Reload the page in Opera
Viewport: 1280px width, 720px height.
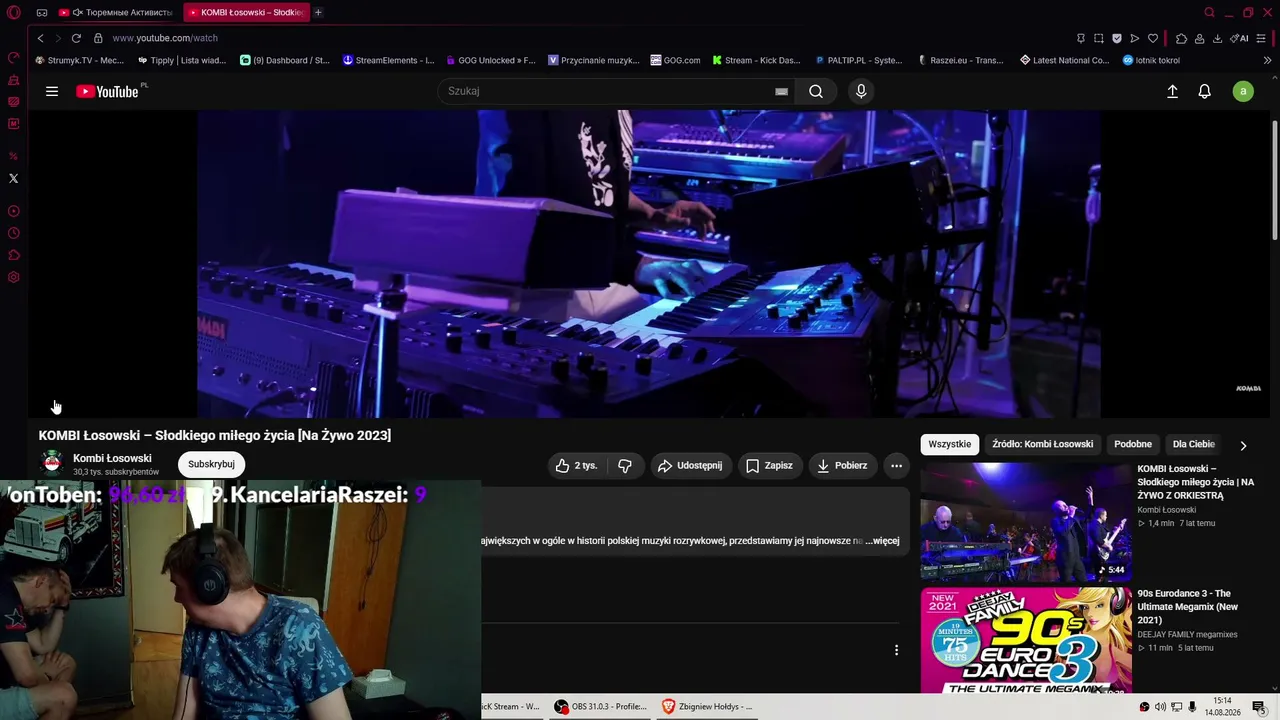(76, 38)
